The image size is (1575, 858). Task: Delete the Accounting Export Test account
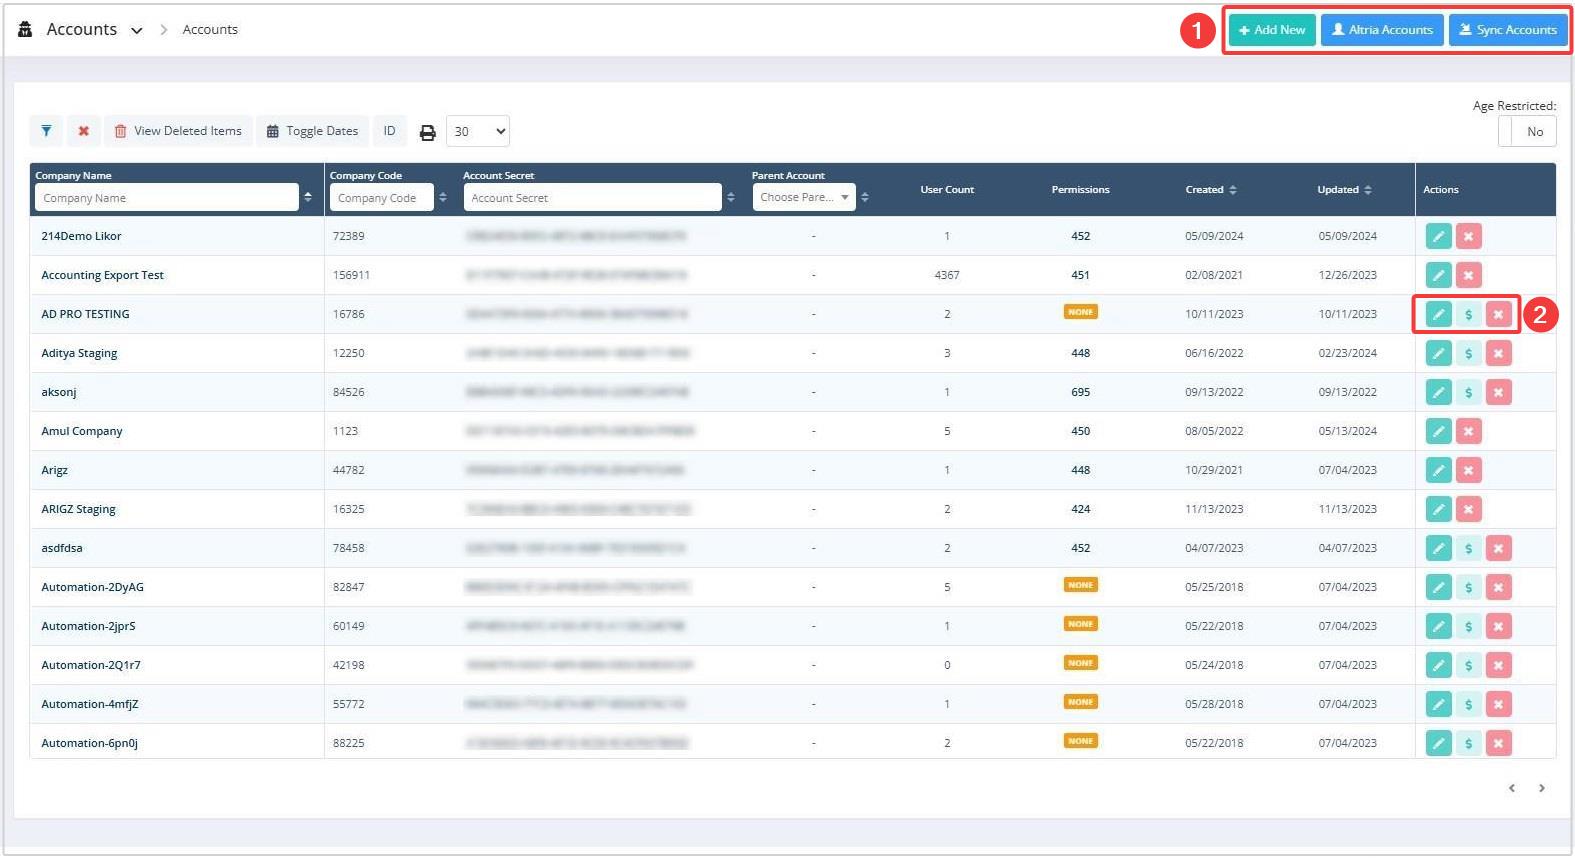pos(1468,275)
